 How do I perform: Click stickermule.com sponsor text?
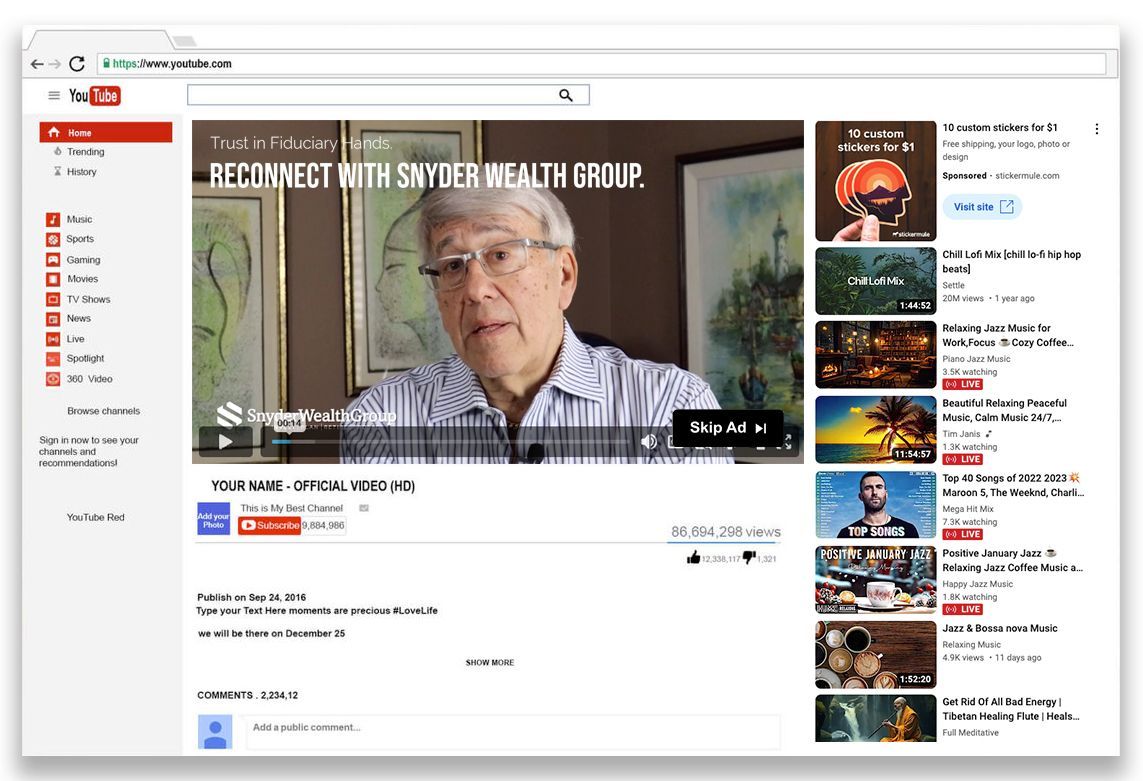click(x=1027, y=176)
